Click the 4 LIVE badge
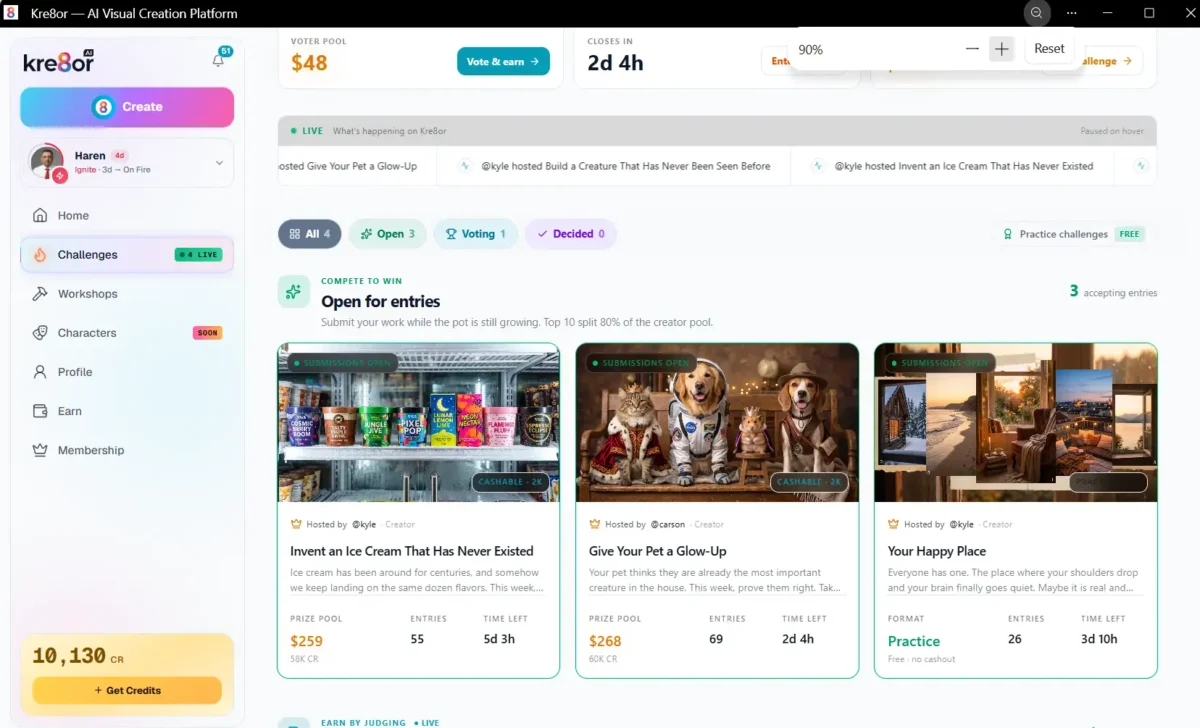The image size is (1200, 728). tap(198, 255)
